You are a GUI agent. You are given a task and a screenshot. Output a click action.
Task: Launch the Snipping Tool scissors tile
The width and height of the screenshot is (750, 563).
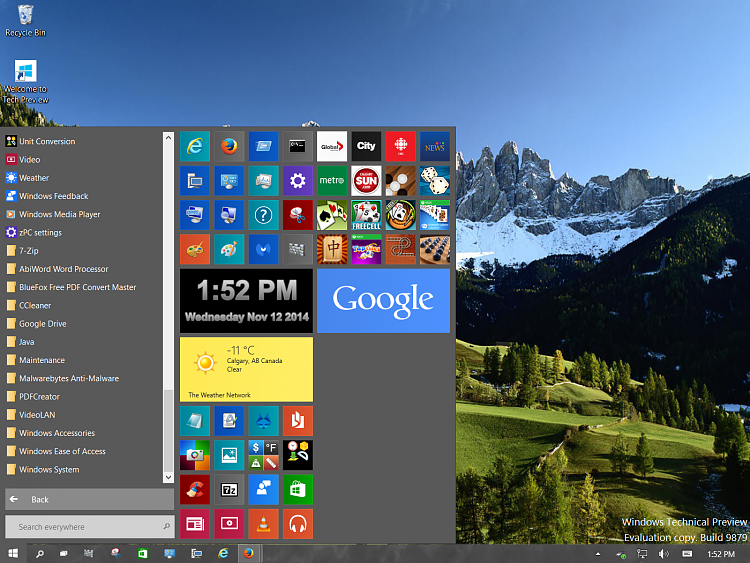(298, 215)
